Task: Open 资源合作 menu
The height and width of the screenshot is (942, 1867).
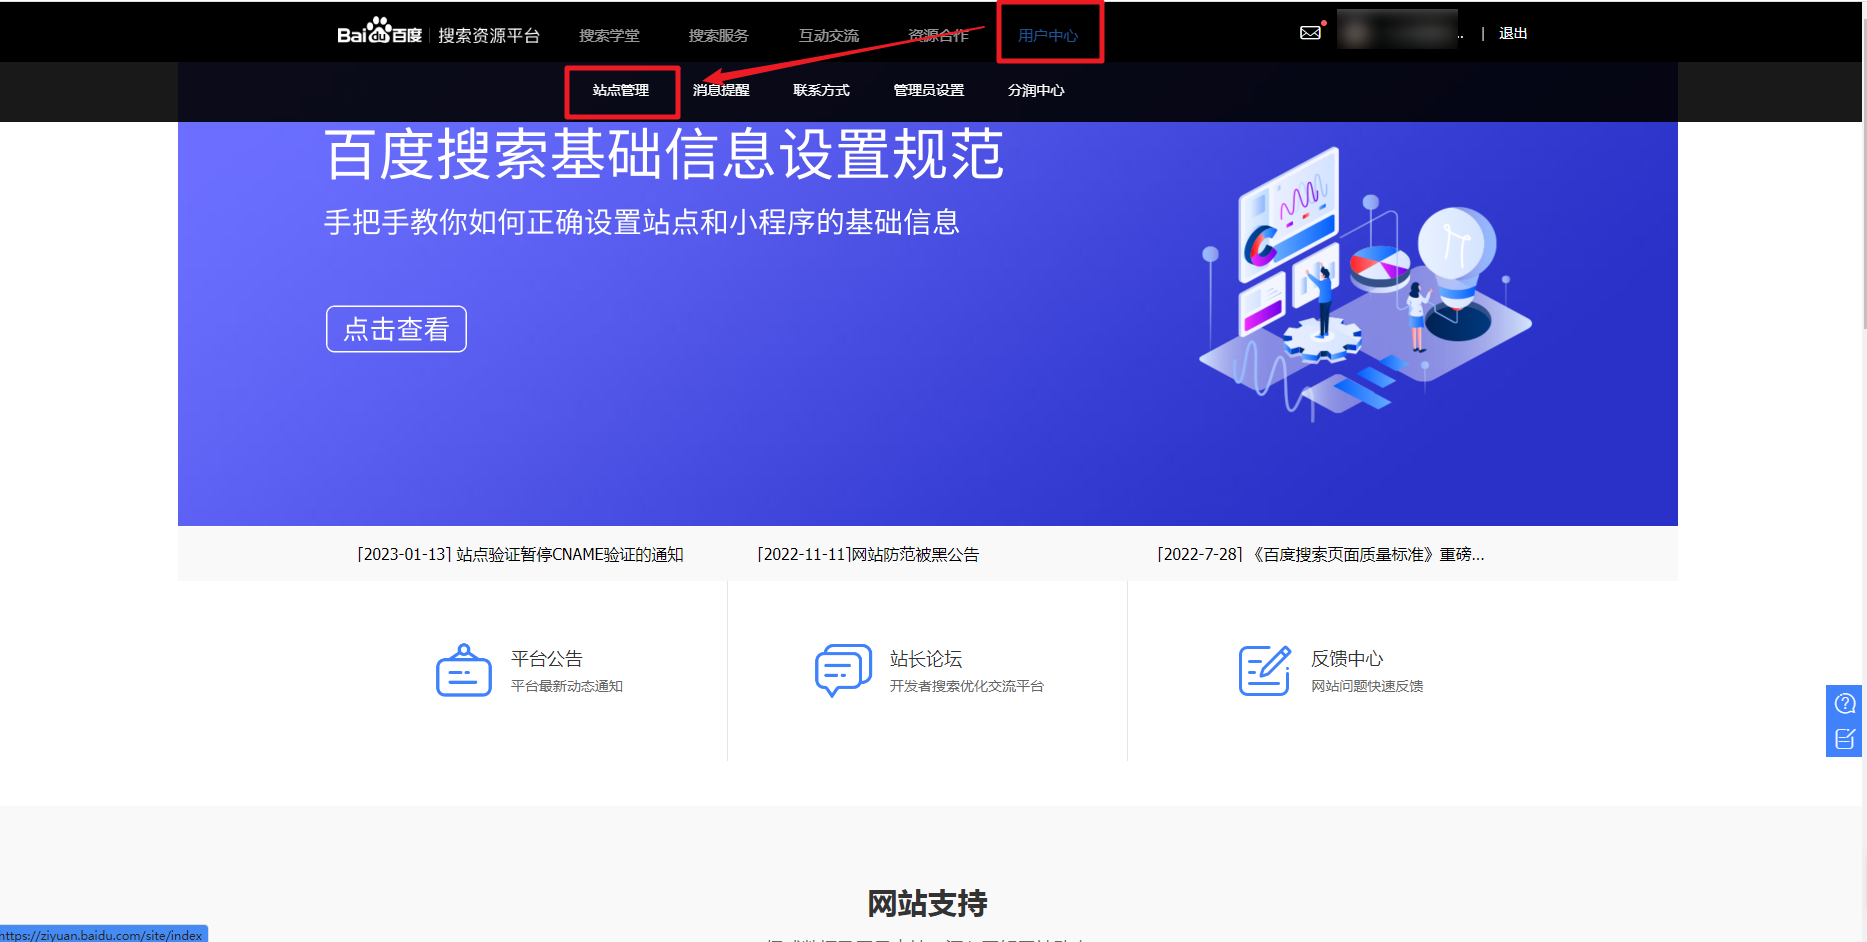Action: (938, 35)
